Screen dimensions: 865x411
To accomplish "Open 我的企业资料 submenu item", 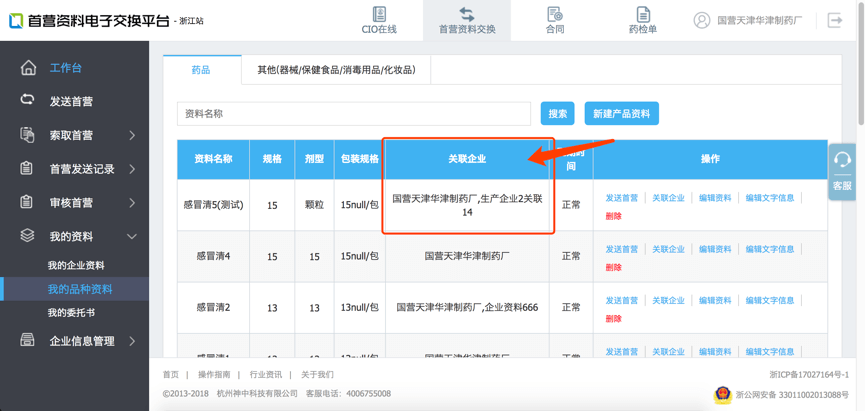I will click(76, 265).
